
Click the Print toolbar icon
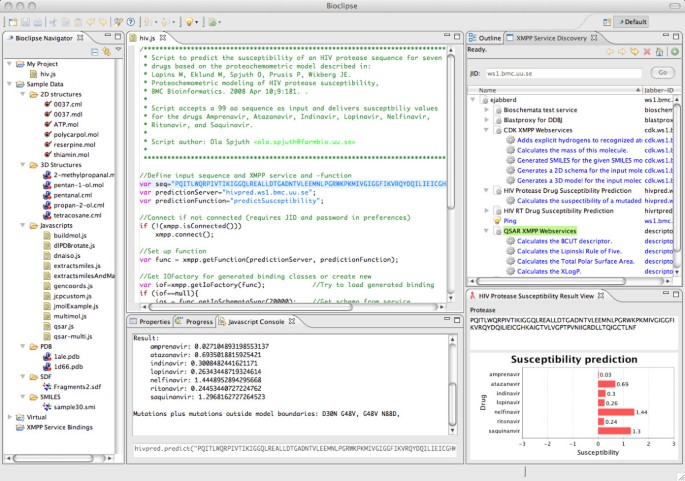(x=38, y=22)
